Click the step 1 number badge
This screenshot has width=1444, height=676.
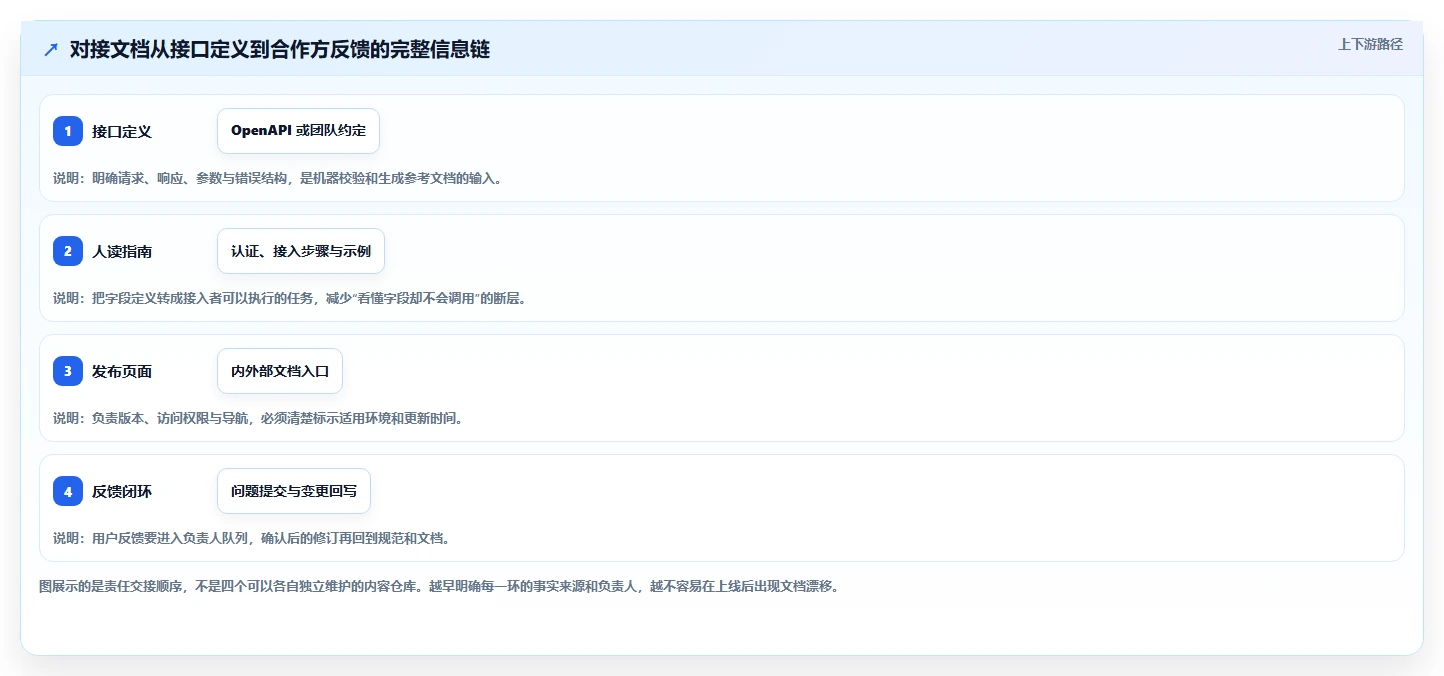coord(68,131)
